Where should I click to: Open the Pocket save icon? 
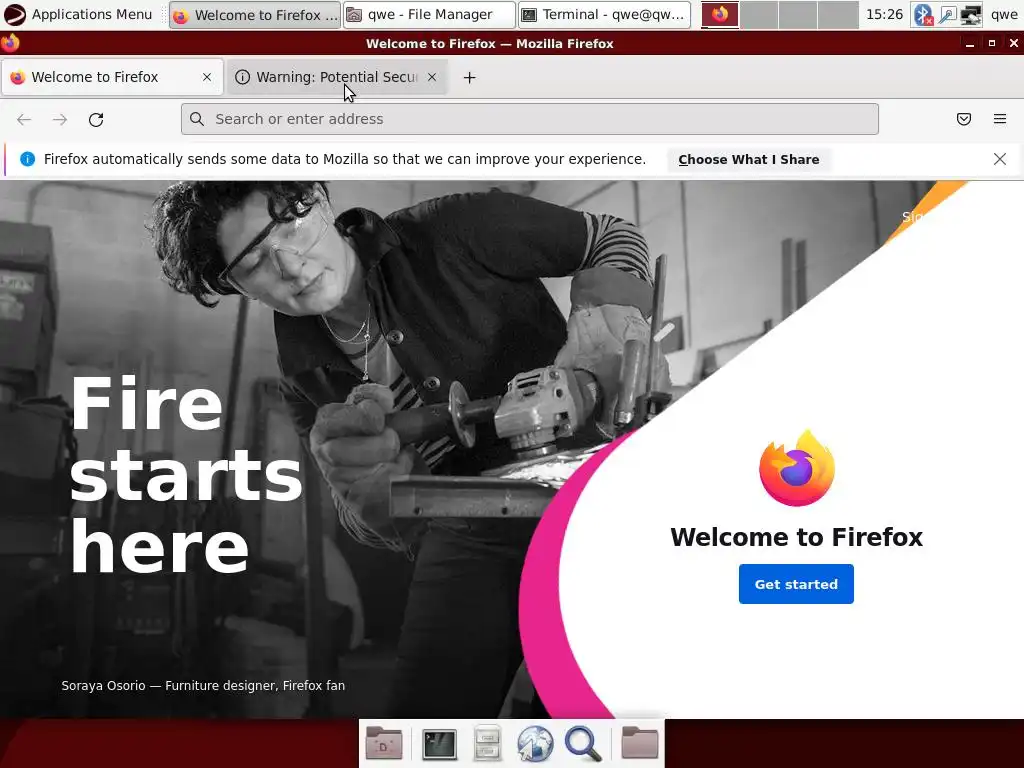[964, 119]
